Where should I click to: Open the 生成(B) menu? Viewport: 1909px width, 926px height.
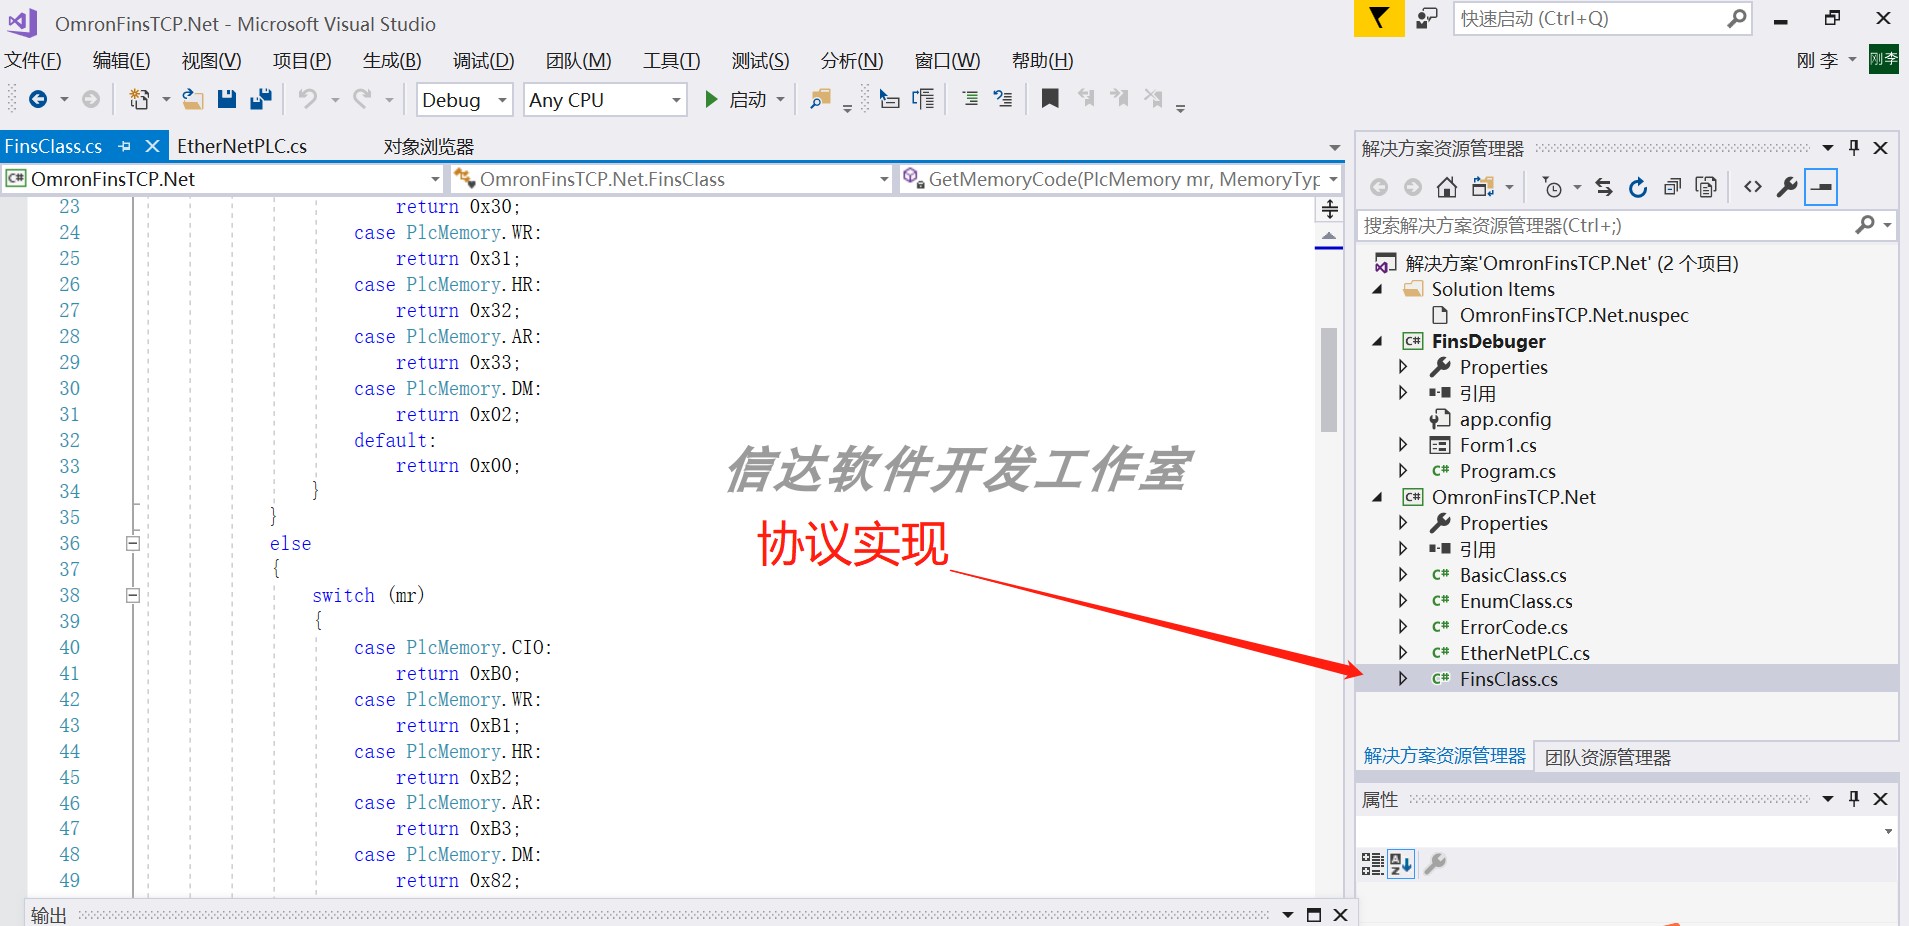click(392, 61)
